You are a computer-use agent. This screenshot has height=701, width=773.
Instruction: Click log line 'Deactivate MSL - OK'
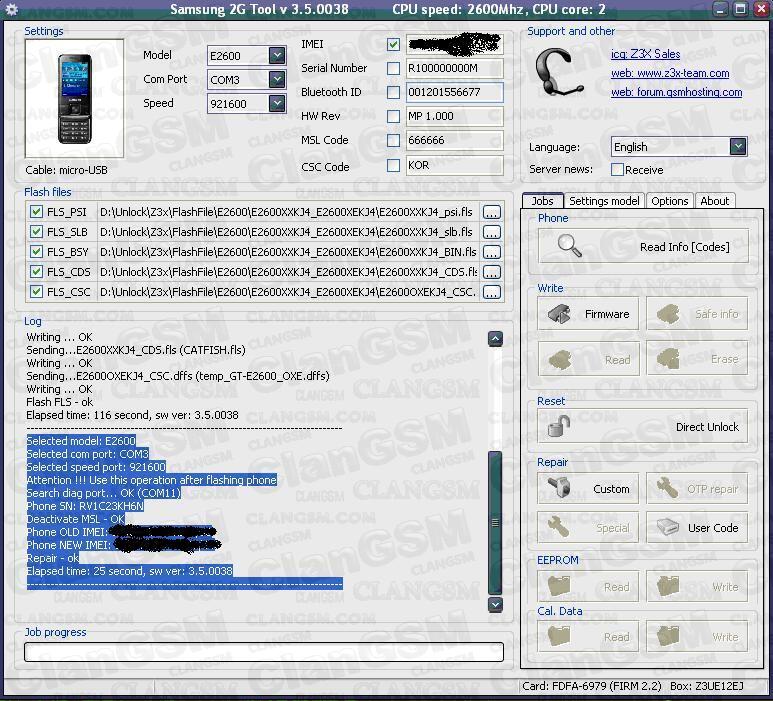(x=75, y=519)
